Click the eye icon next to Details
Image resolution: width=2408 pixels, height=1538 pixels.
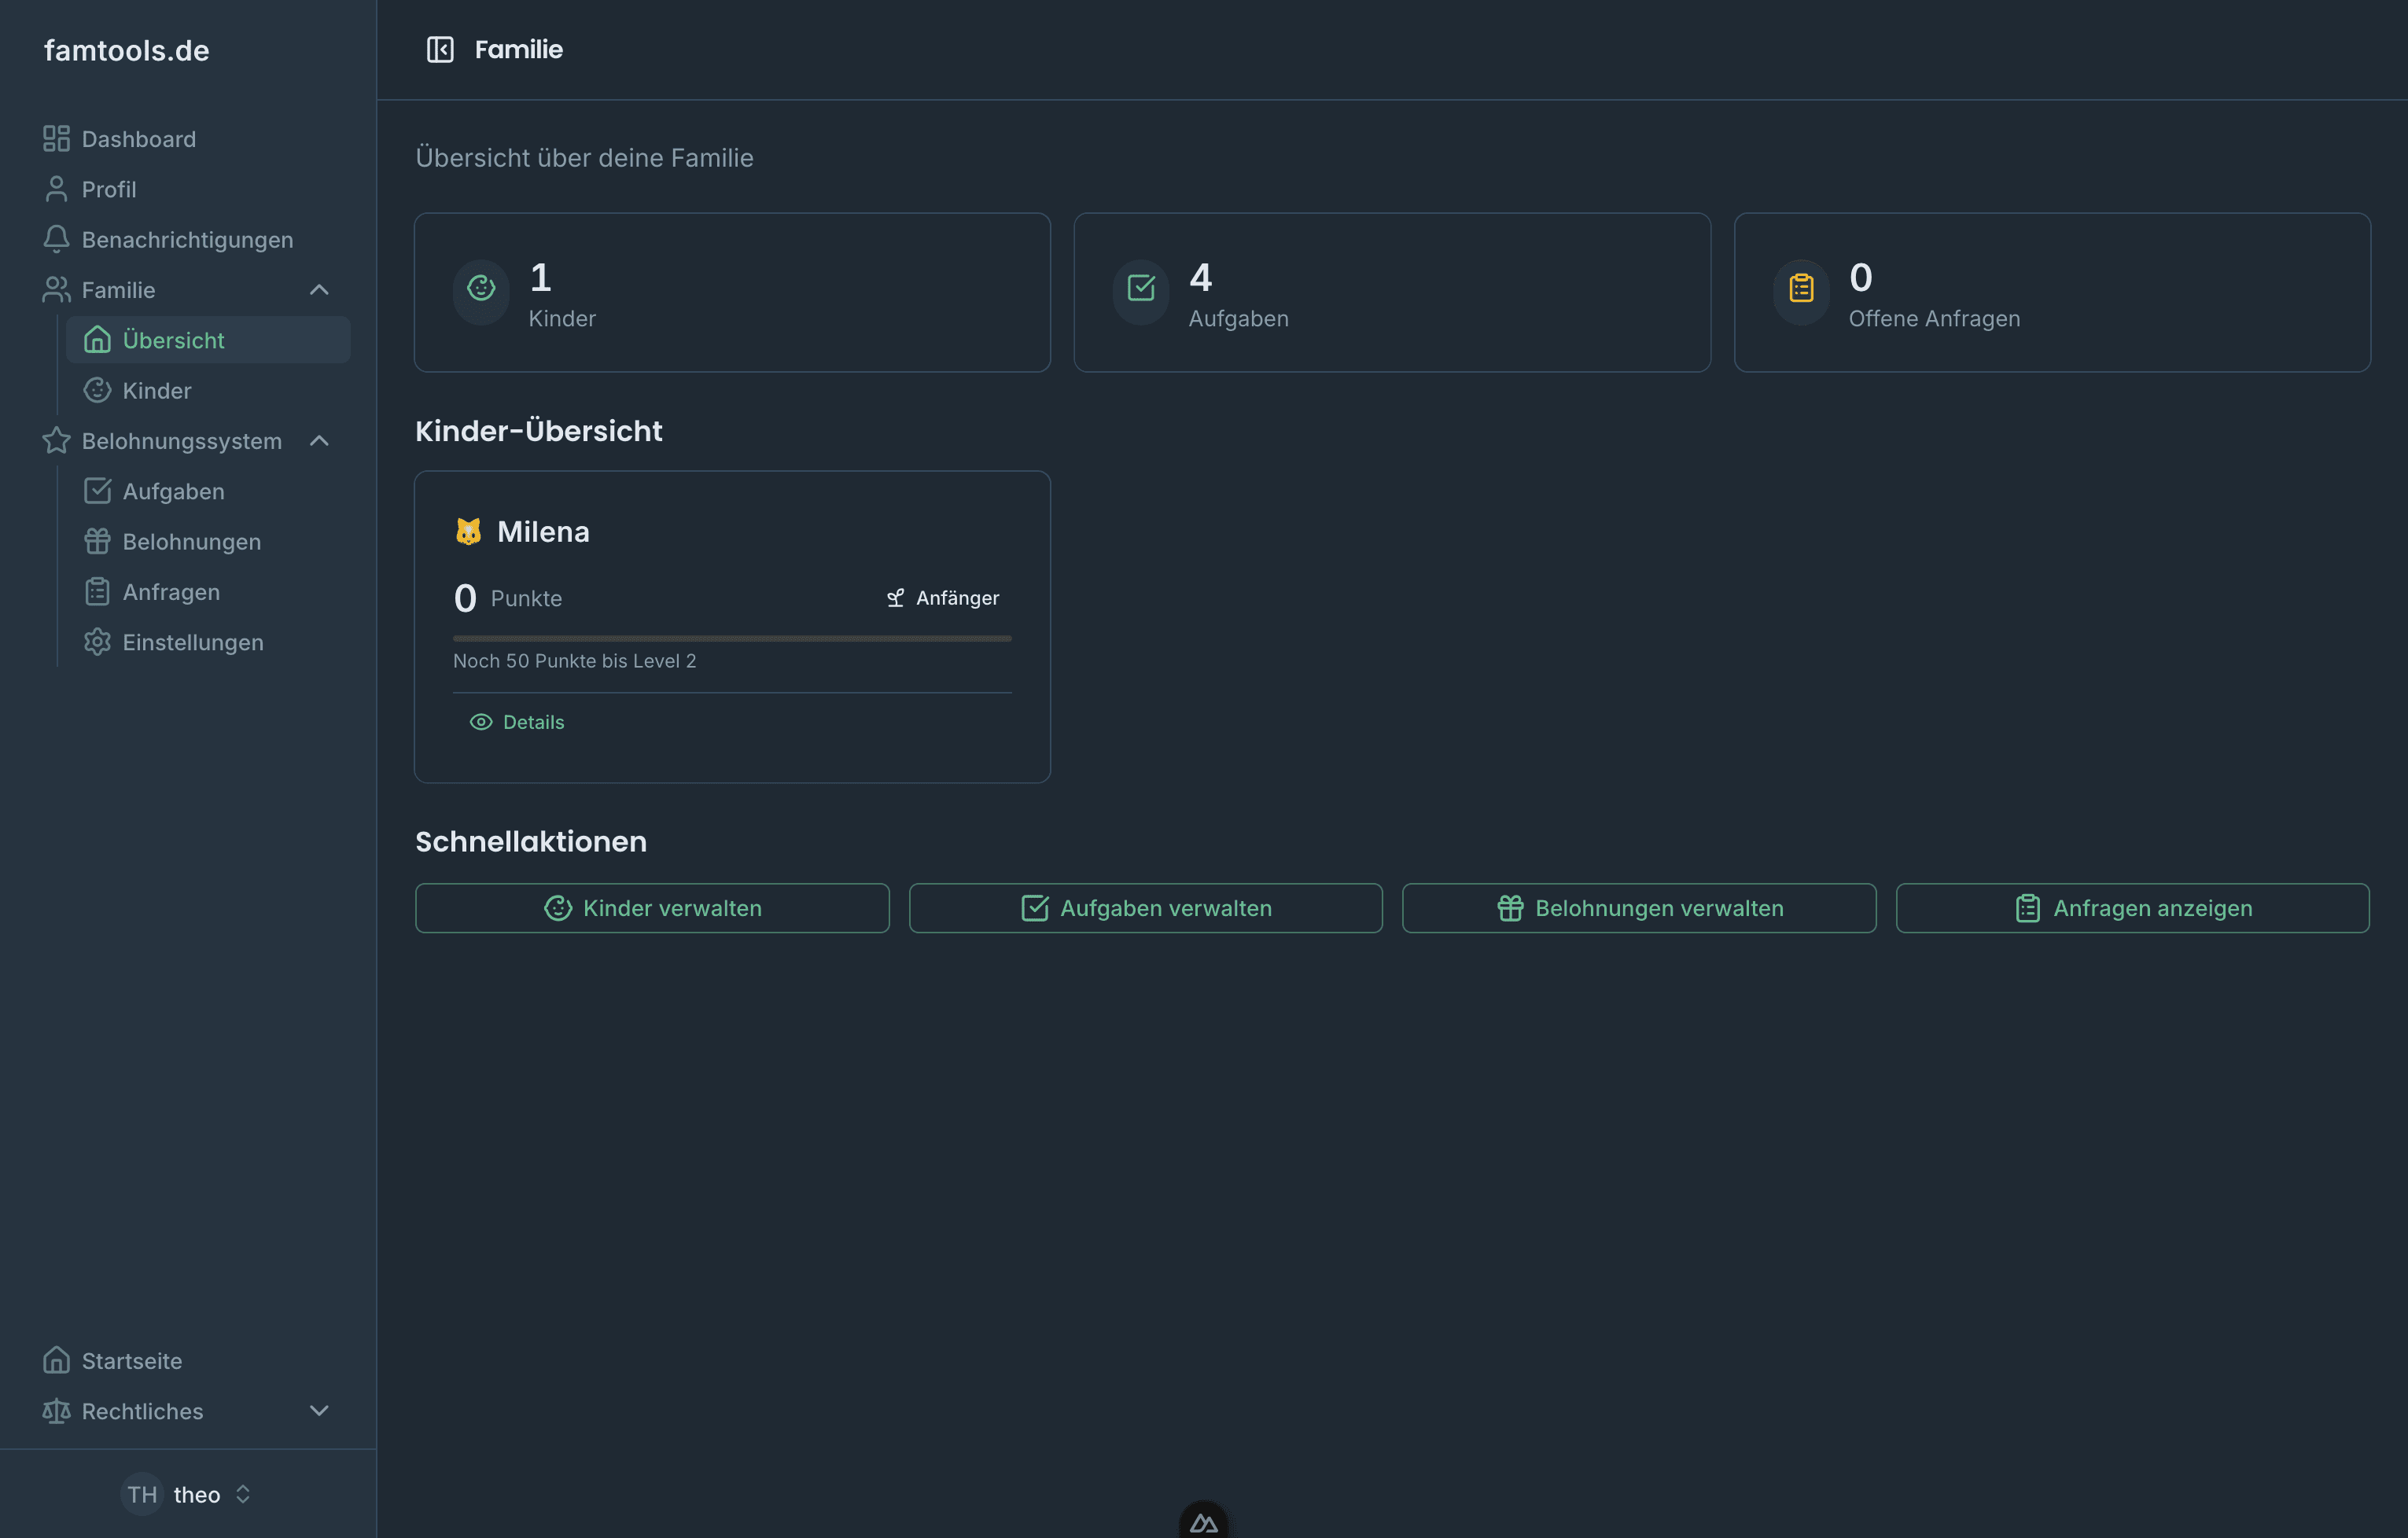481,722
